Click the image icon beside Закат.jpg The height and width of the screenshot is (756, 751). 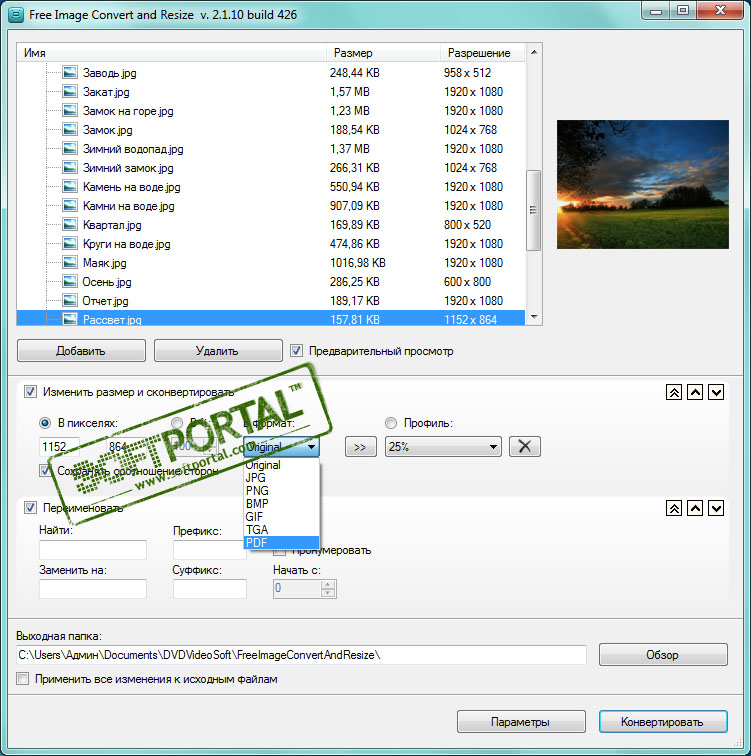70,92
